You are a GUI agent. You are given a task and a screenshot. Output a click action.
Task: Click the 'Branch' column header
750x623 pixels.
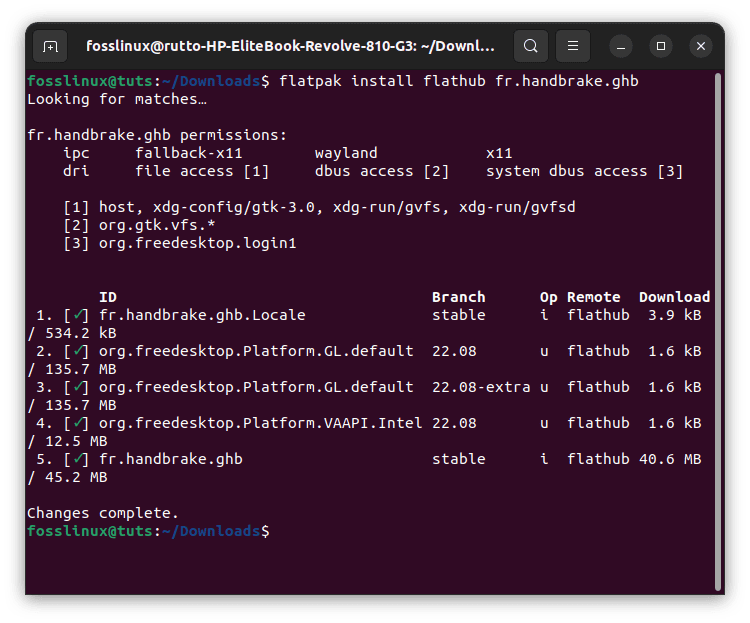[459, 298]
